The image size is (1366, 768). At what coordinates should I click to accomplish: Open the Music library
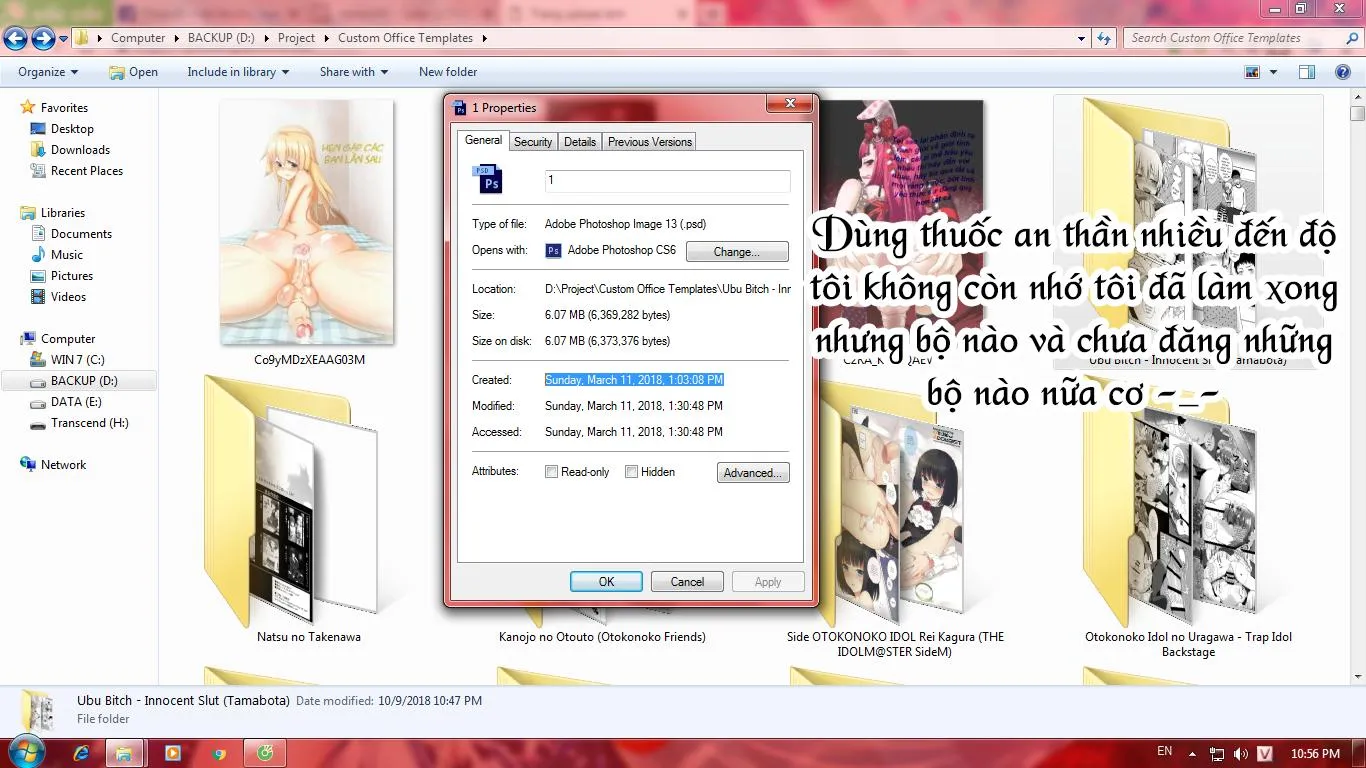pos(67,255)
